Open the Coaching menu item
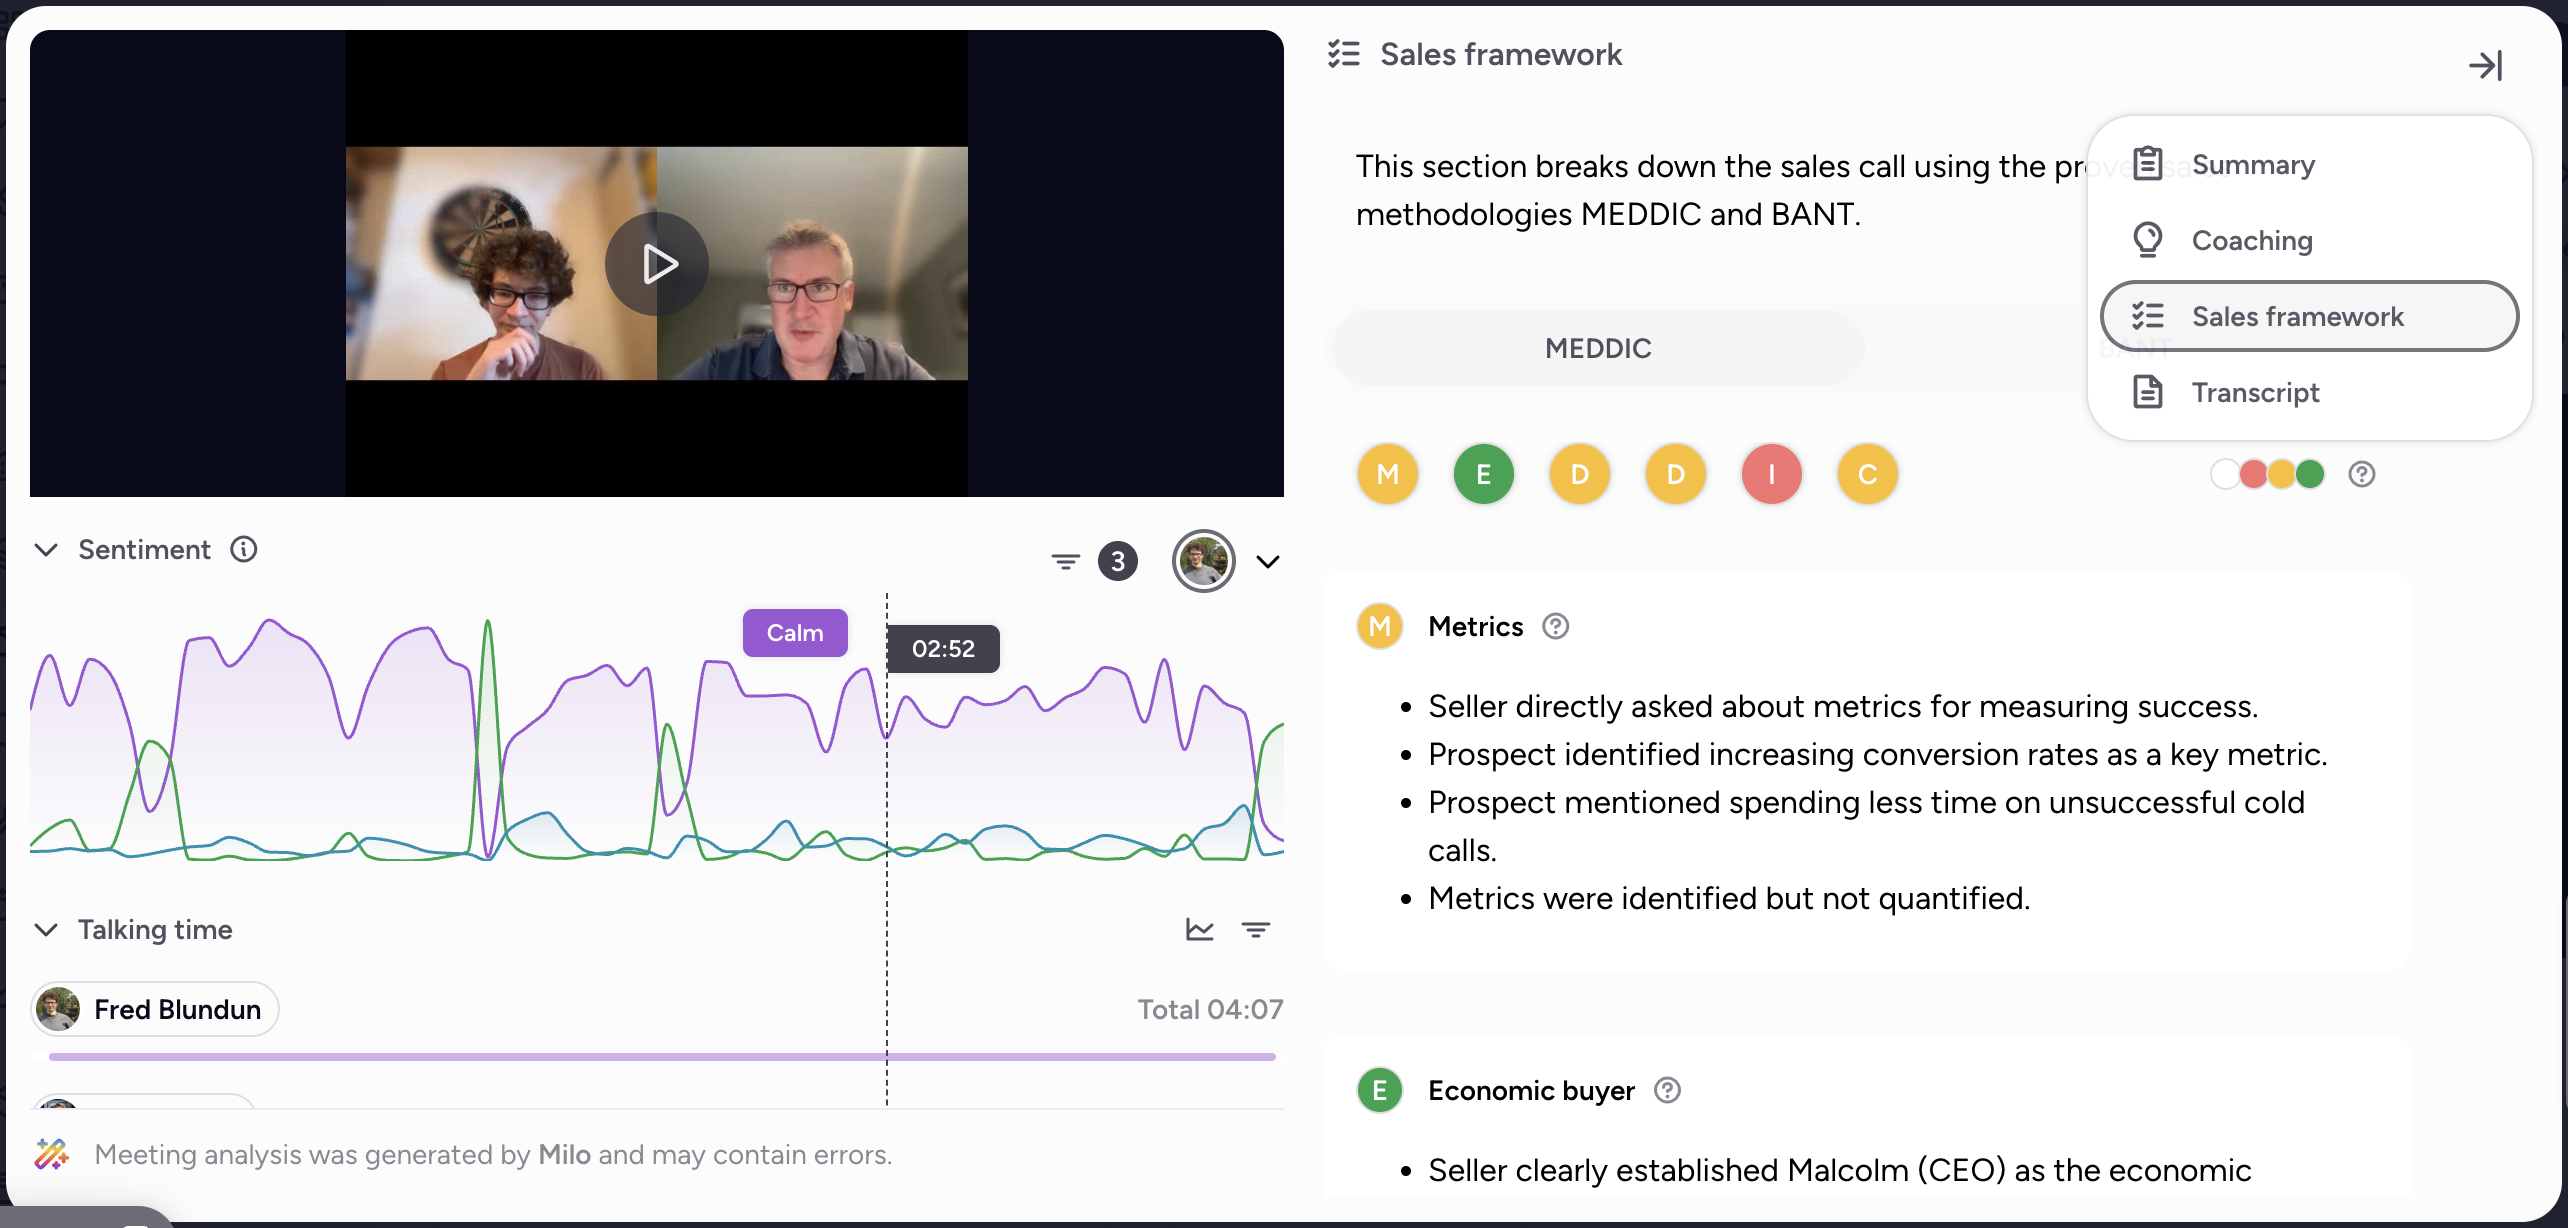 pyautogui.click(x=2251, y=240)
